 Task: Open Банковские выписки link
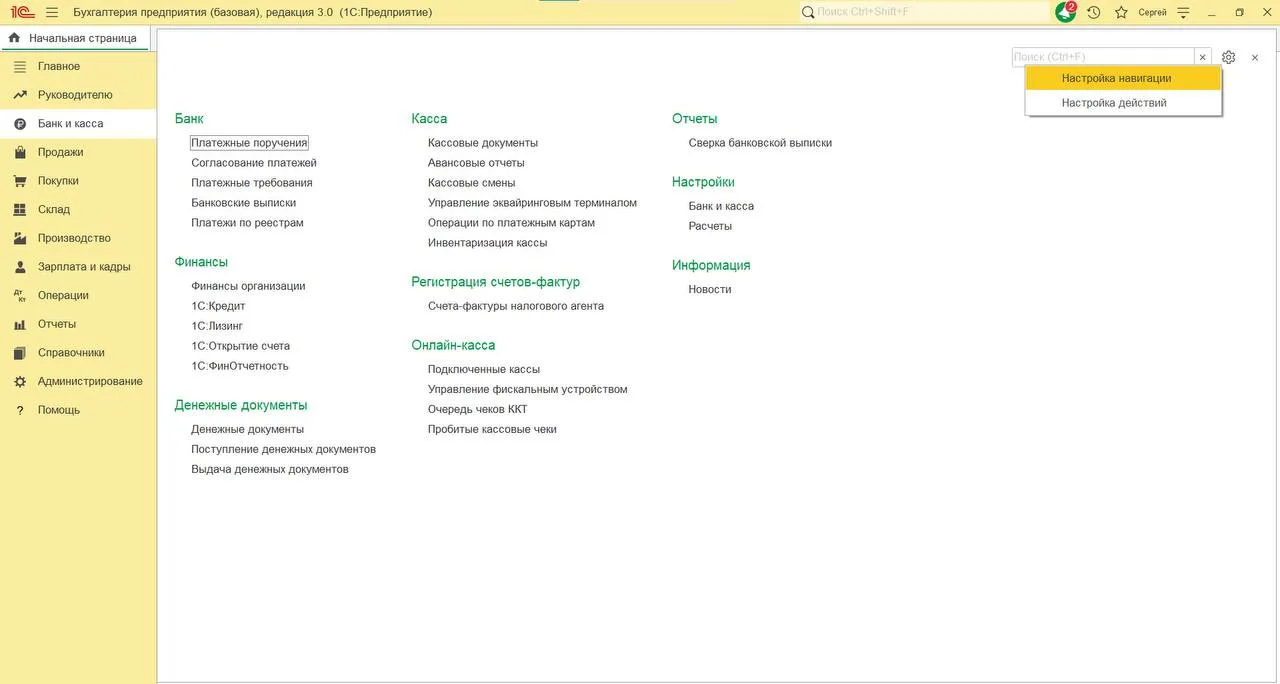pos(244,203)
